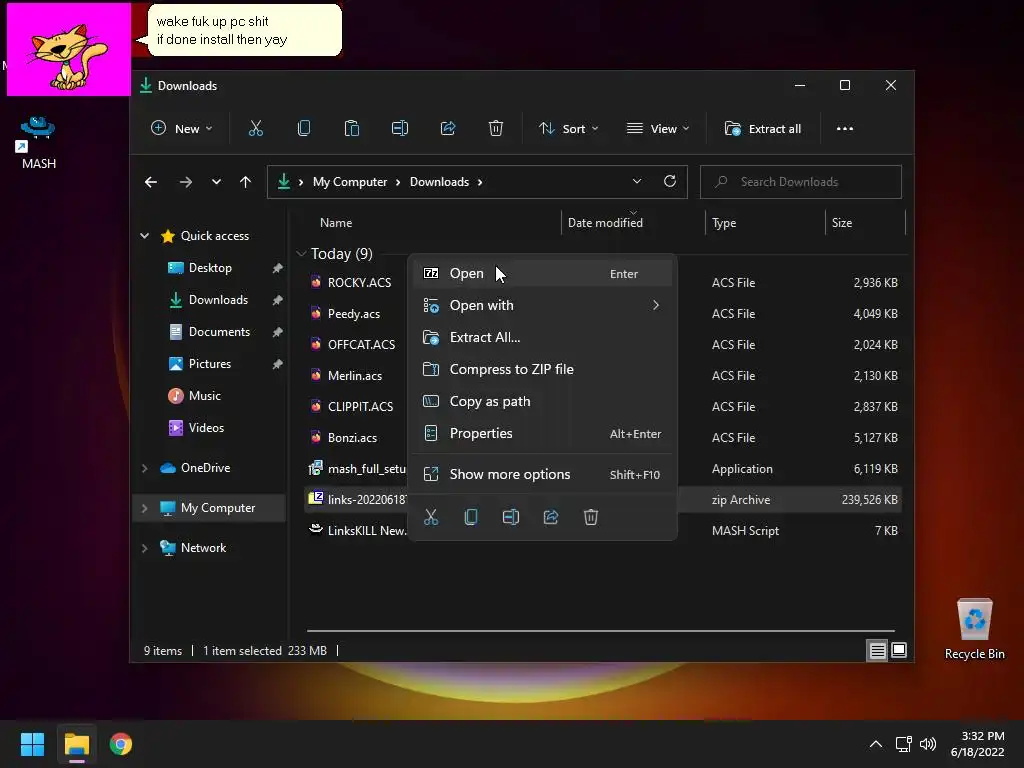Screen dimensions: 1024x768
Task: Click the Share icon in the context menu
Action: (551, 517)
